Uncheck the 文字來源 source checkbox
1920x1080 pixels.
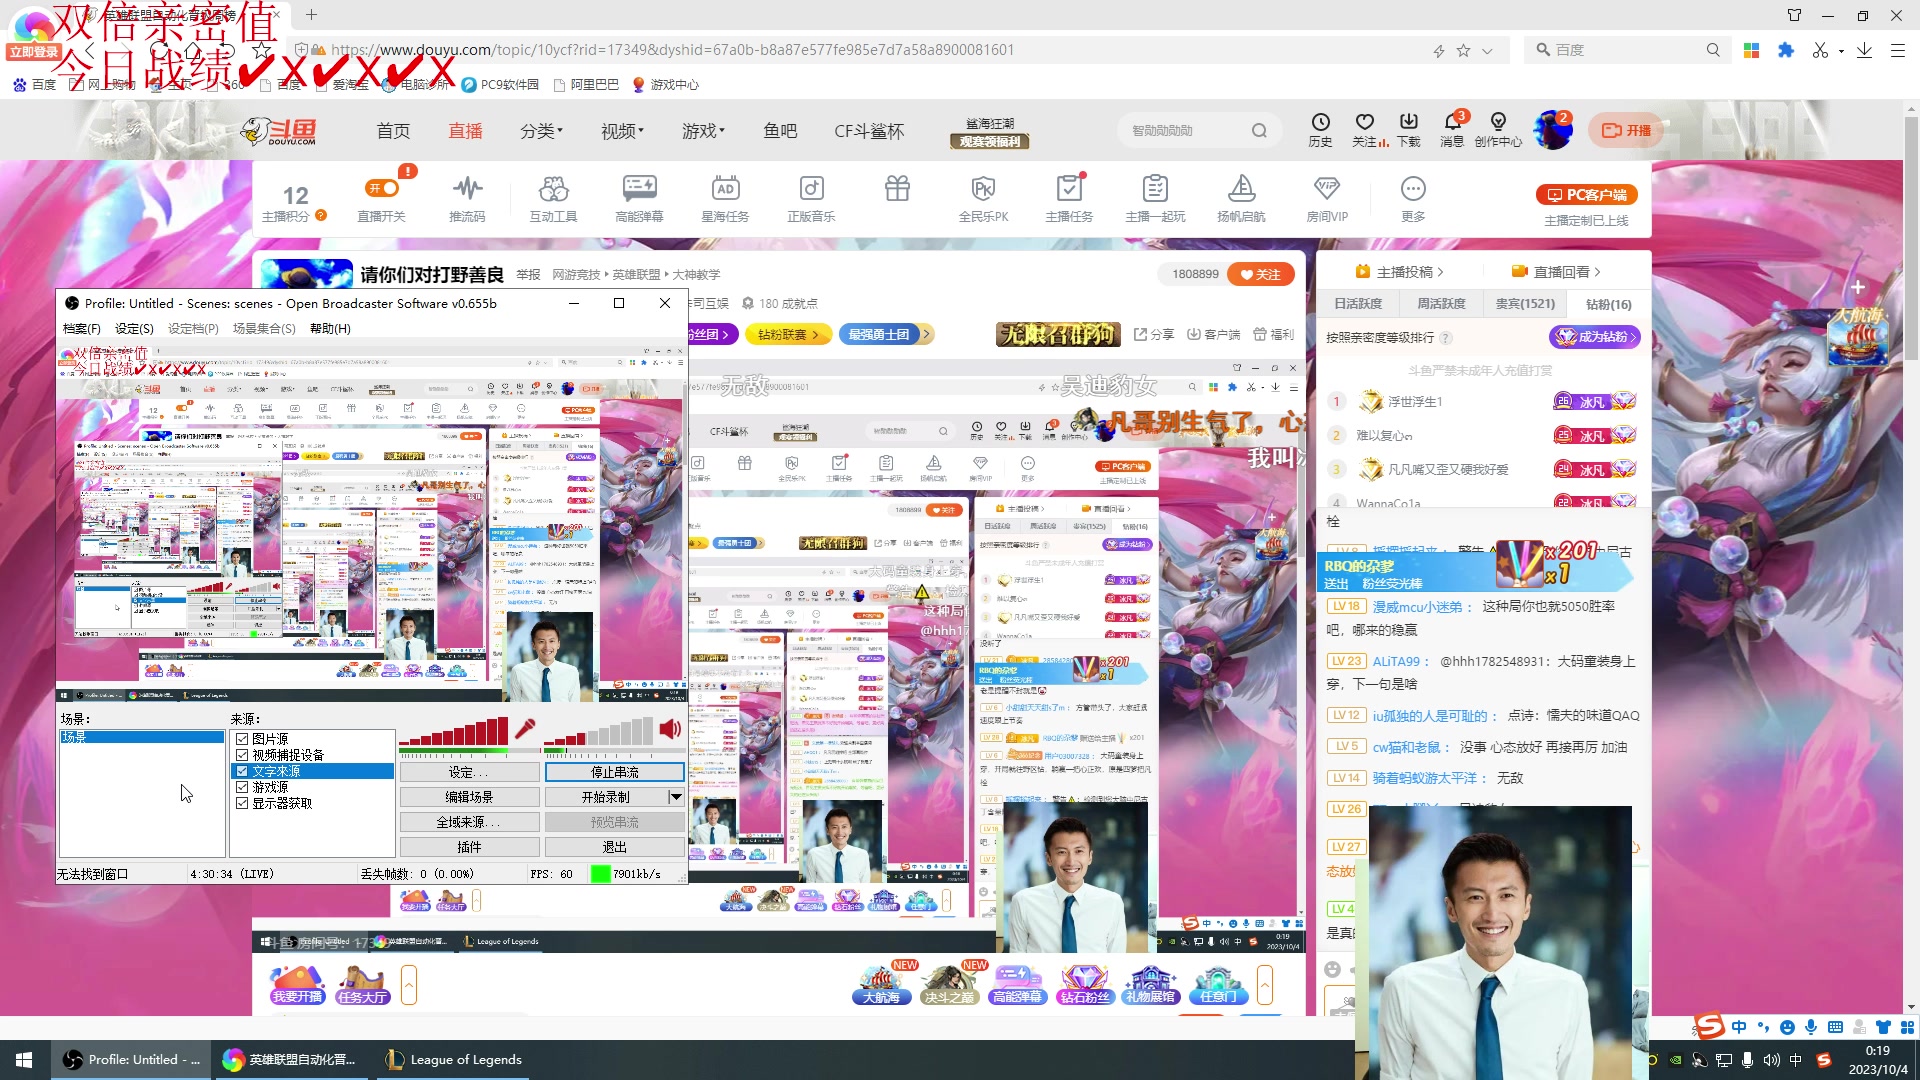(x=242, y=771)
